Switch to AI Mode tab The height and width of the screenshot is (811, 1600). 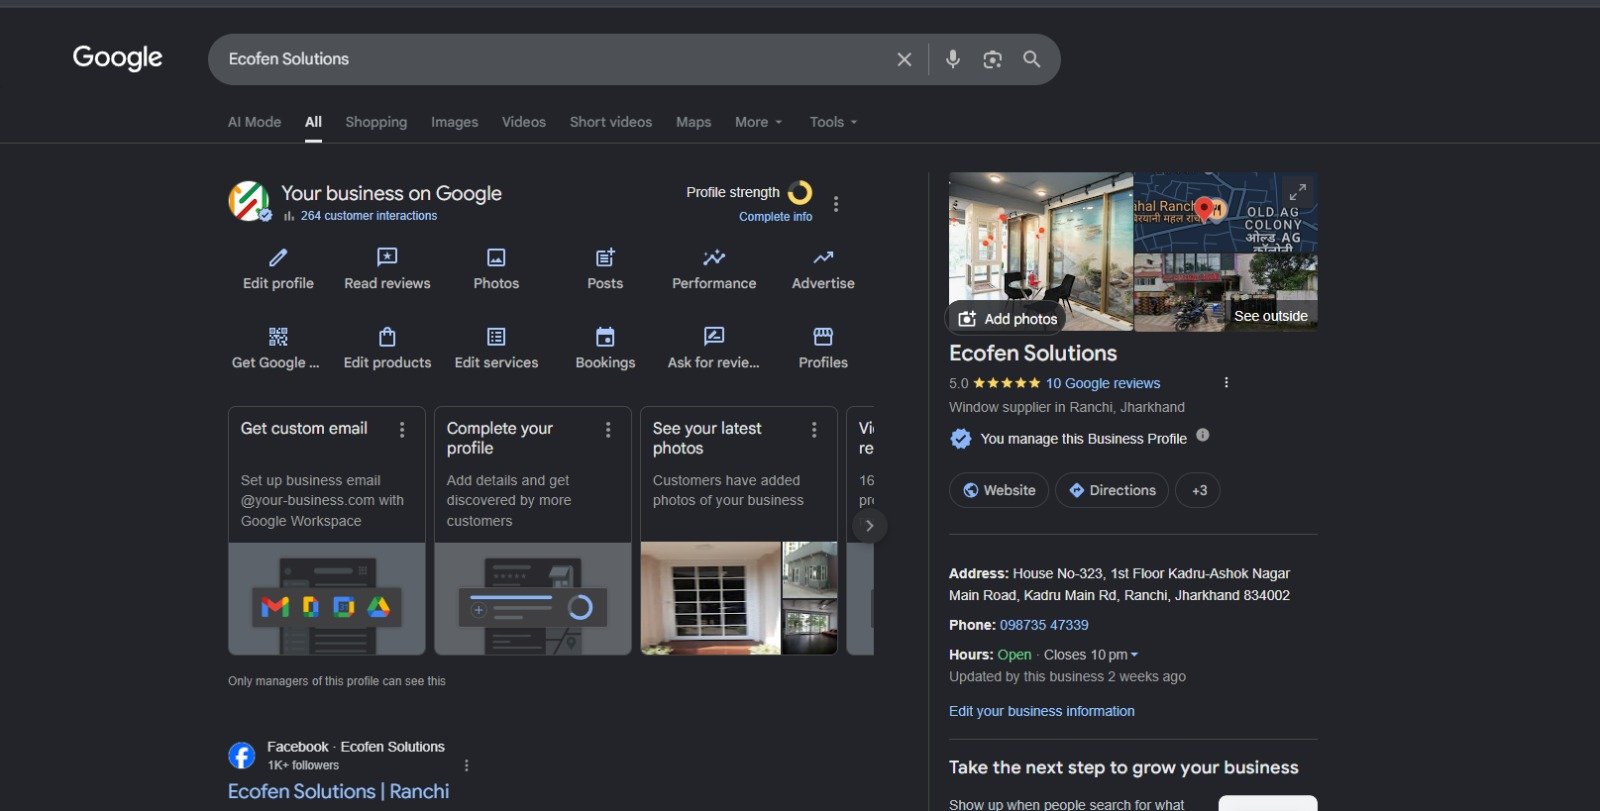[254, 122]
